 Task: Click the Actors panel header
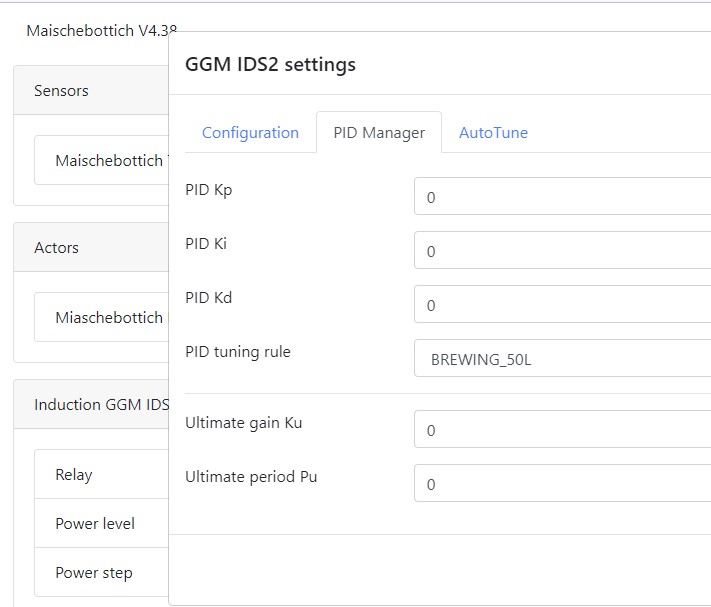56,248
